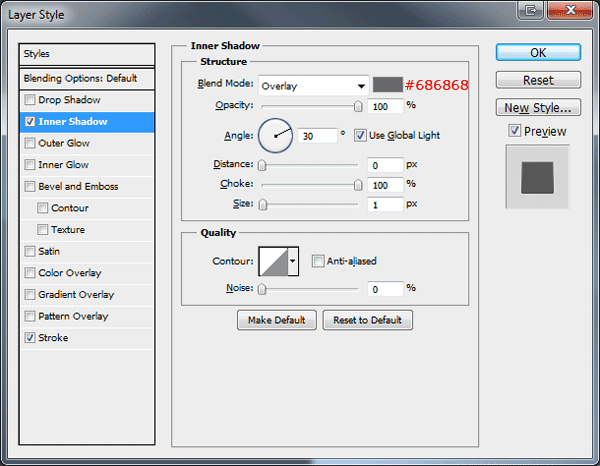
Task: Click the New Style... button
Action: tap(538, 108)
